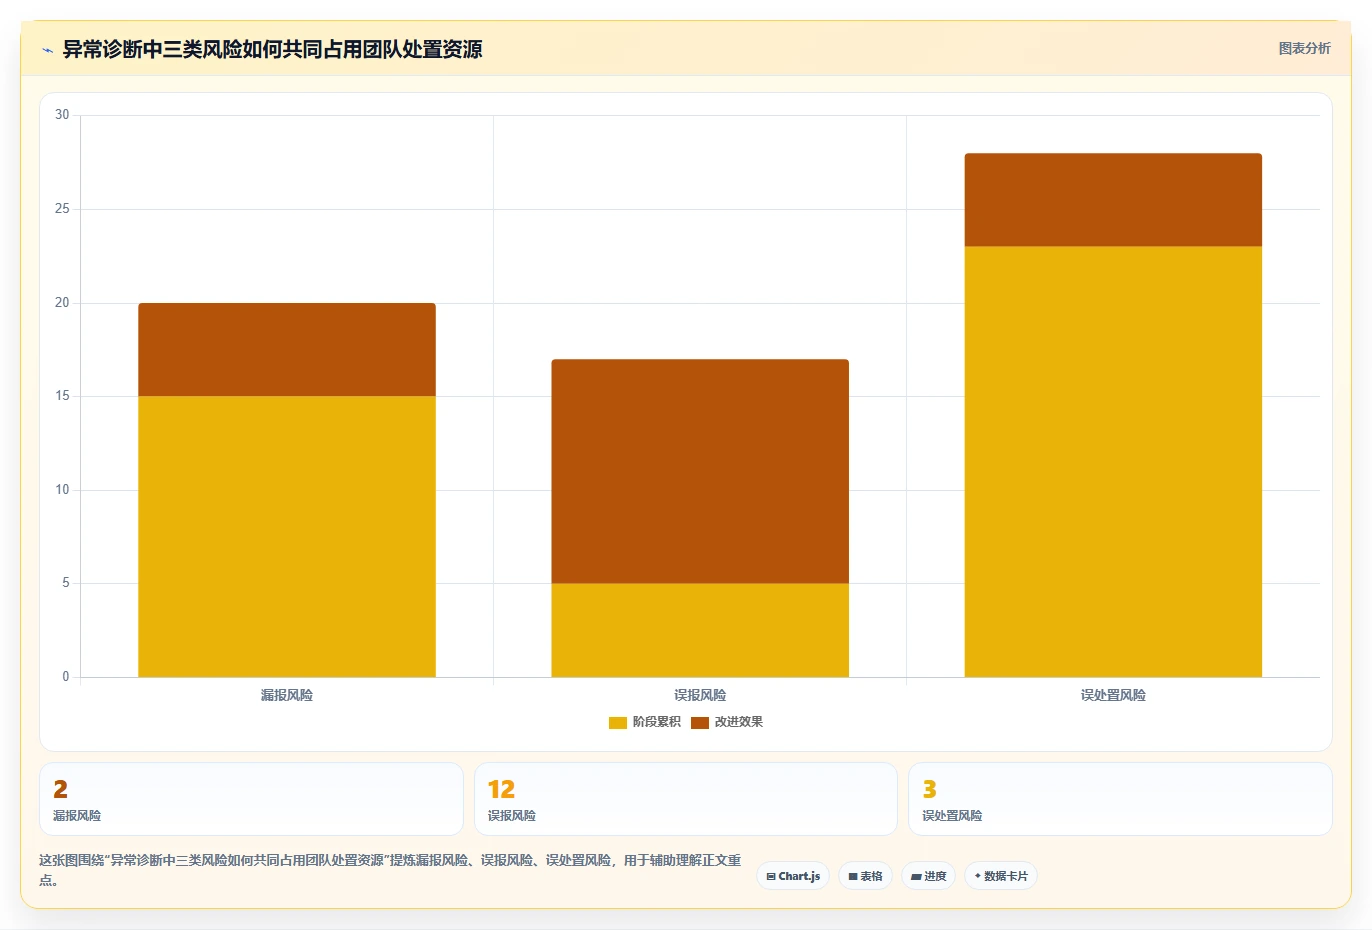Select the 进度 tag chip
This screenshot has width=1372, height=930.
pos(928,876)
